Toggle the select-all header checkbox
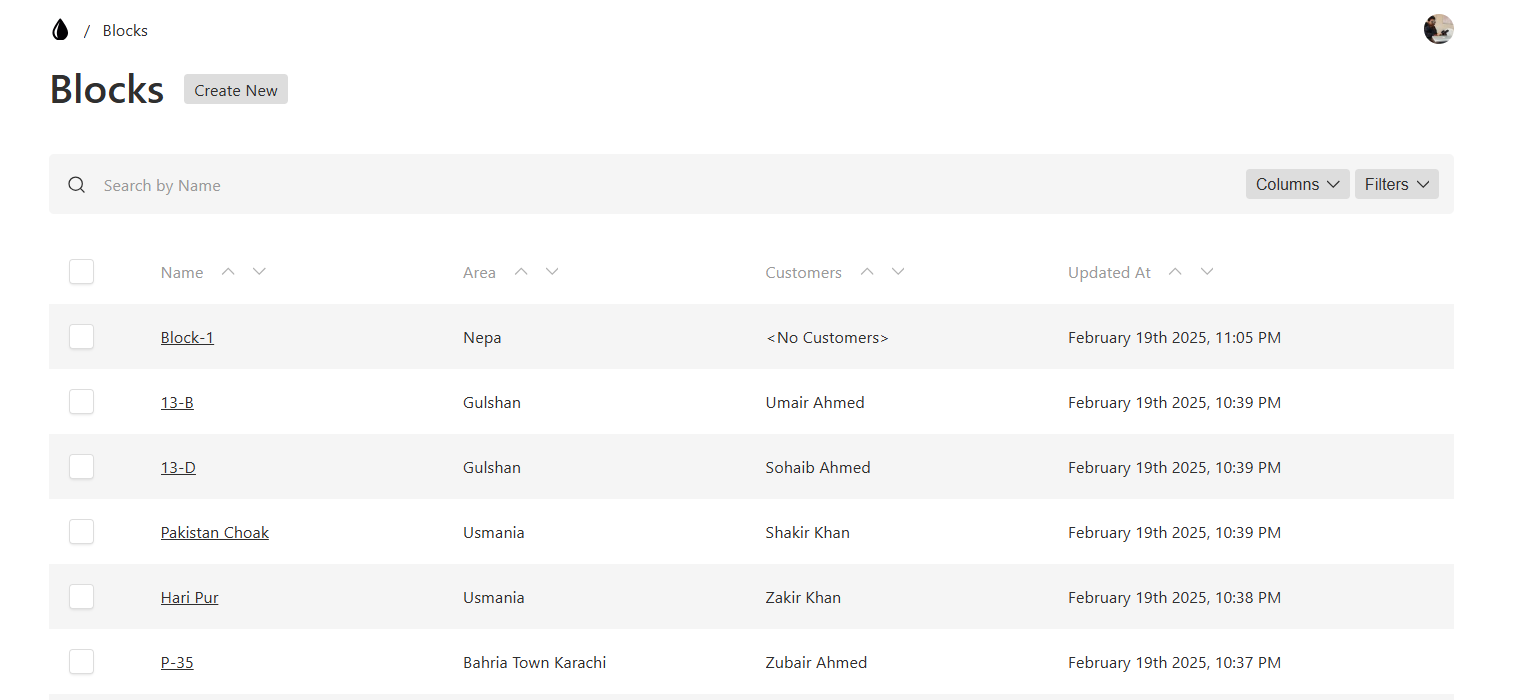Viewport: 1520px width, 700px height. 81,271
